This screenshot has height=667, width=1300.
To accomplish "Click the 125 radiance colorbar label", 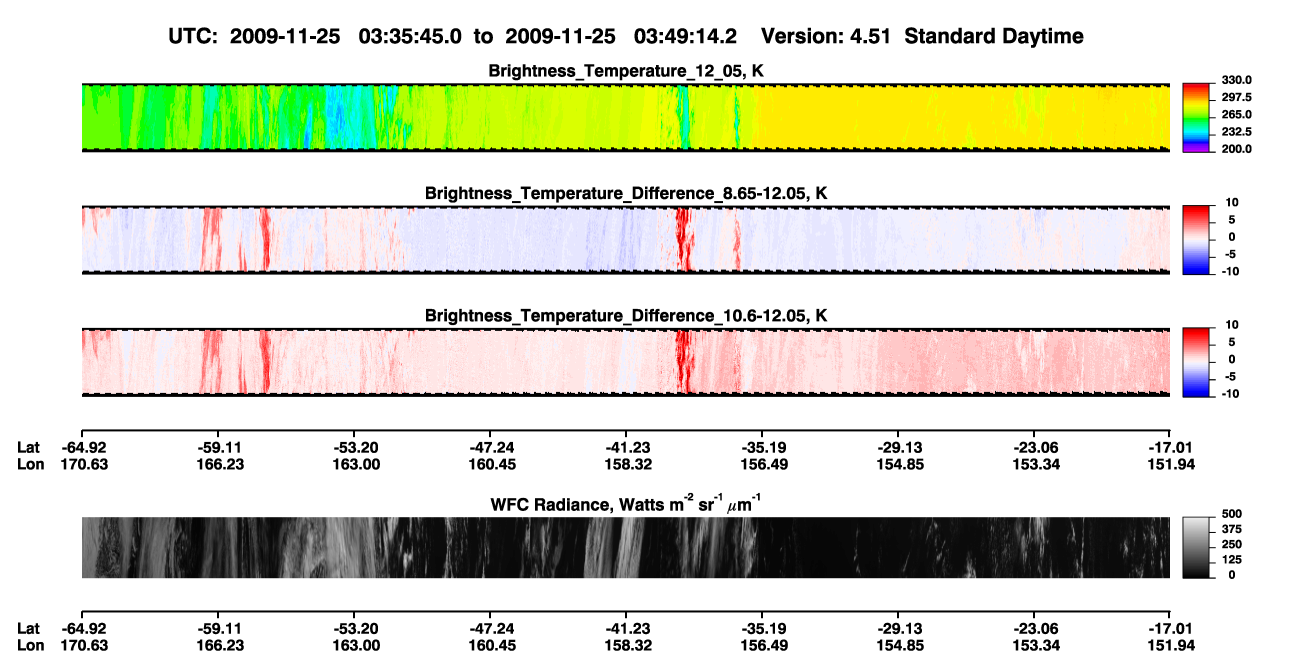I will pyautogui.click(x=1232, y=558).
